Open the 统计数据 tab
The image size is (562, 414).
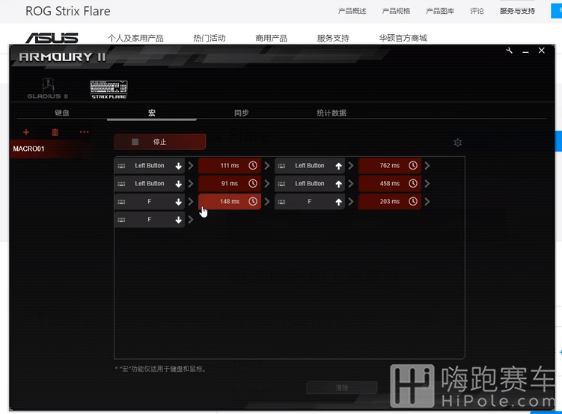[331, 113]
